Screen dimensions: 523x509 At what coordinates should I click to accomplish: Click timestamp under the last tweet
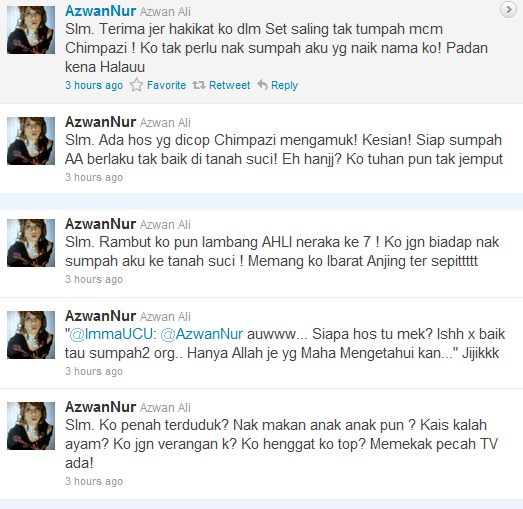[x=94, y=481]
